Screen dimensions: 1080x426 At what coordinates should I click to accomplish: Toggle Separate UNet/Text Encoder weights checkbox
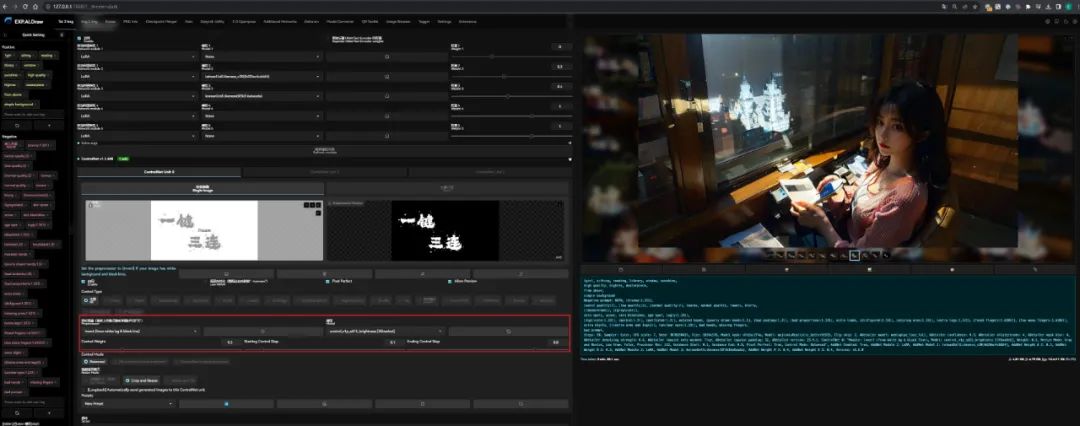(328, 39)
